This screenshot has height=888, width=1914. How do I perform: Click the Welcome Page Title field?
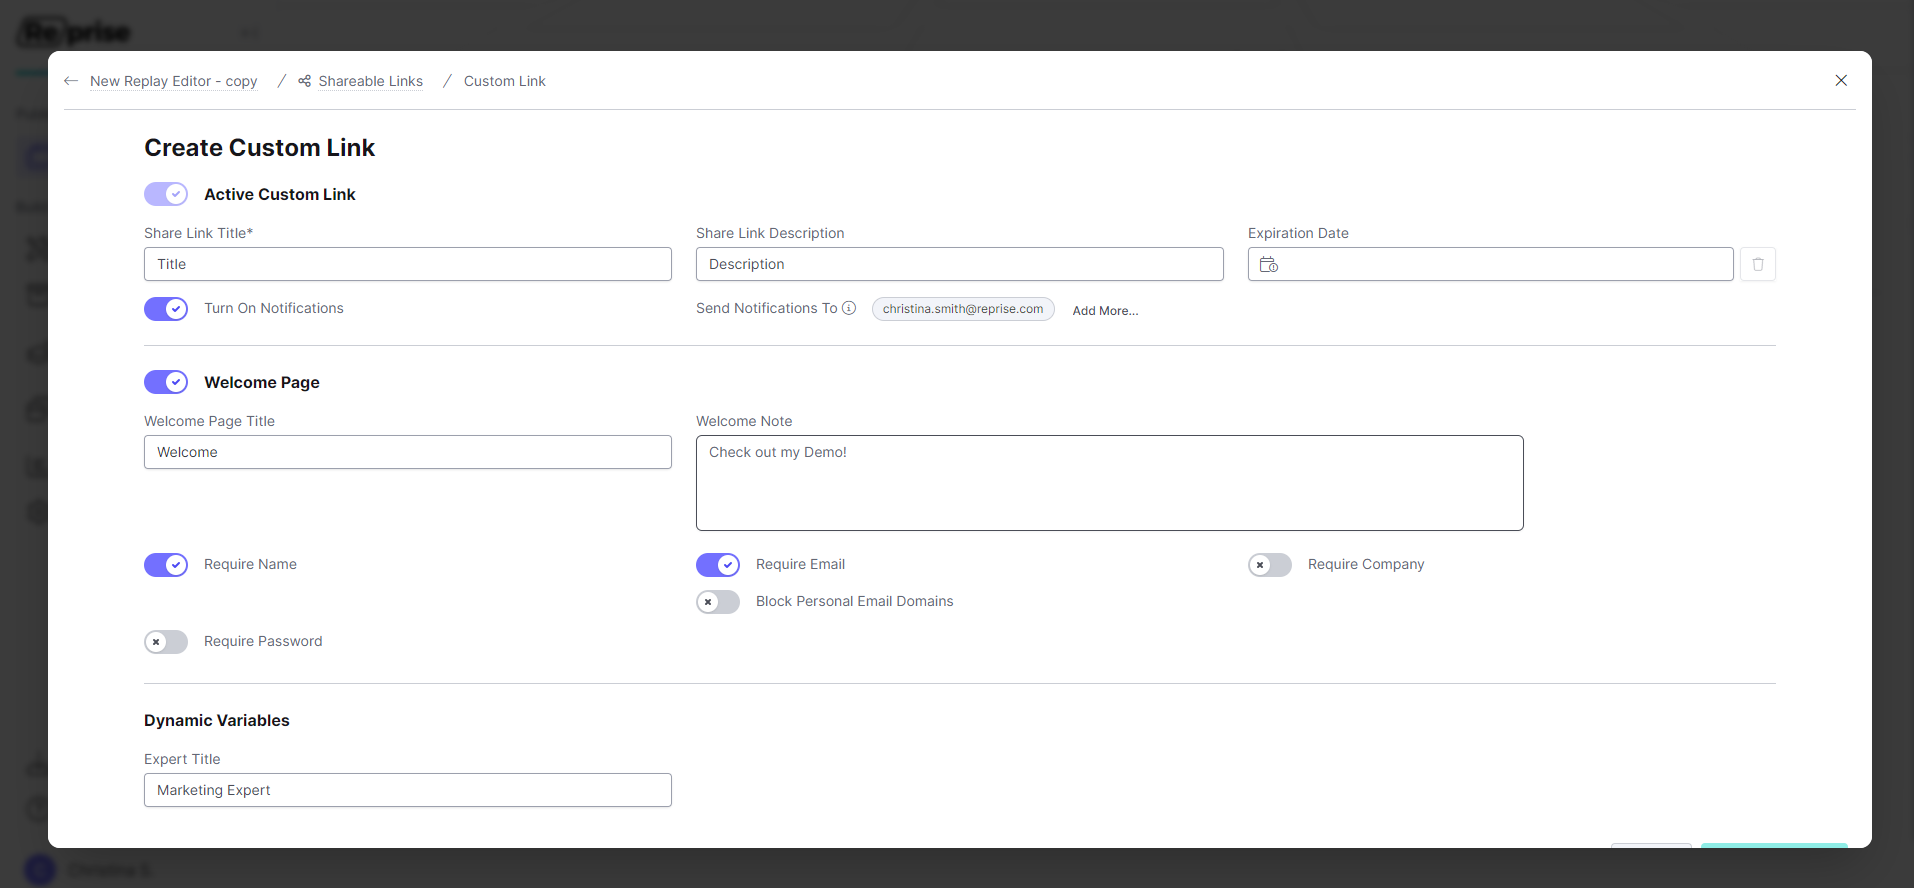coord(408,452)
